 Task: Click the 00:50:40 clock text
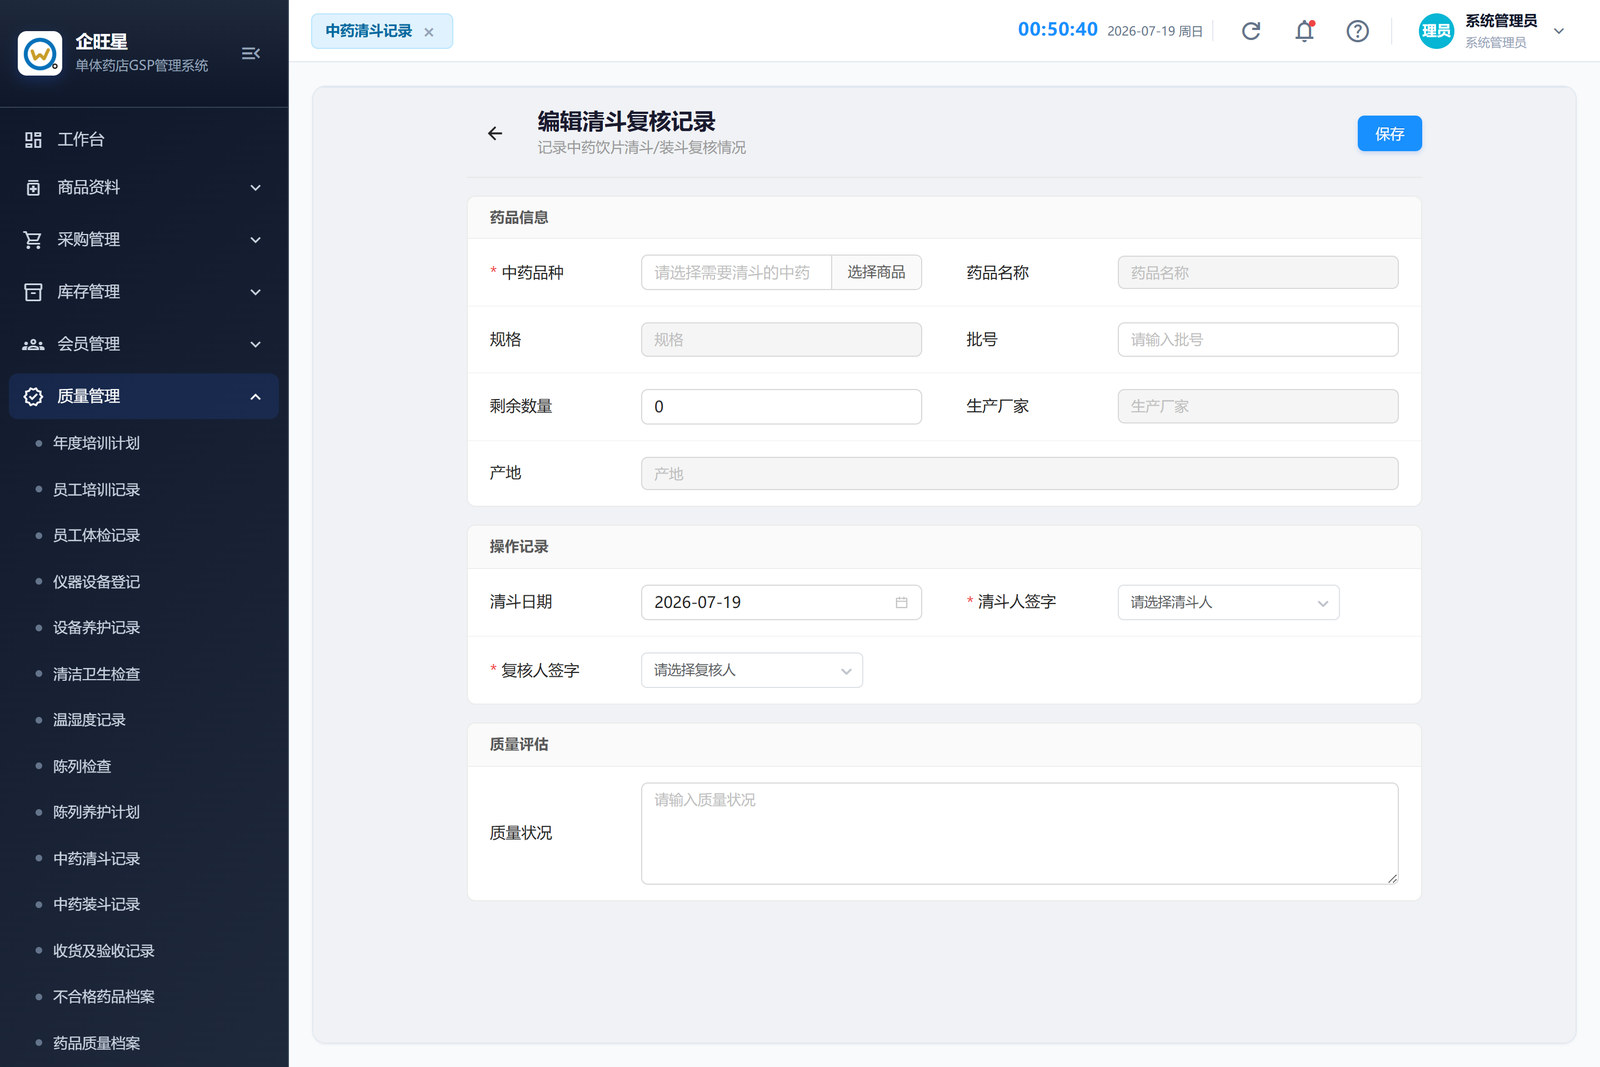1058,30
